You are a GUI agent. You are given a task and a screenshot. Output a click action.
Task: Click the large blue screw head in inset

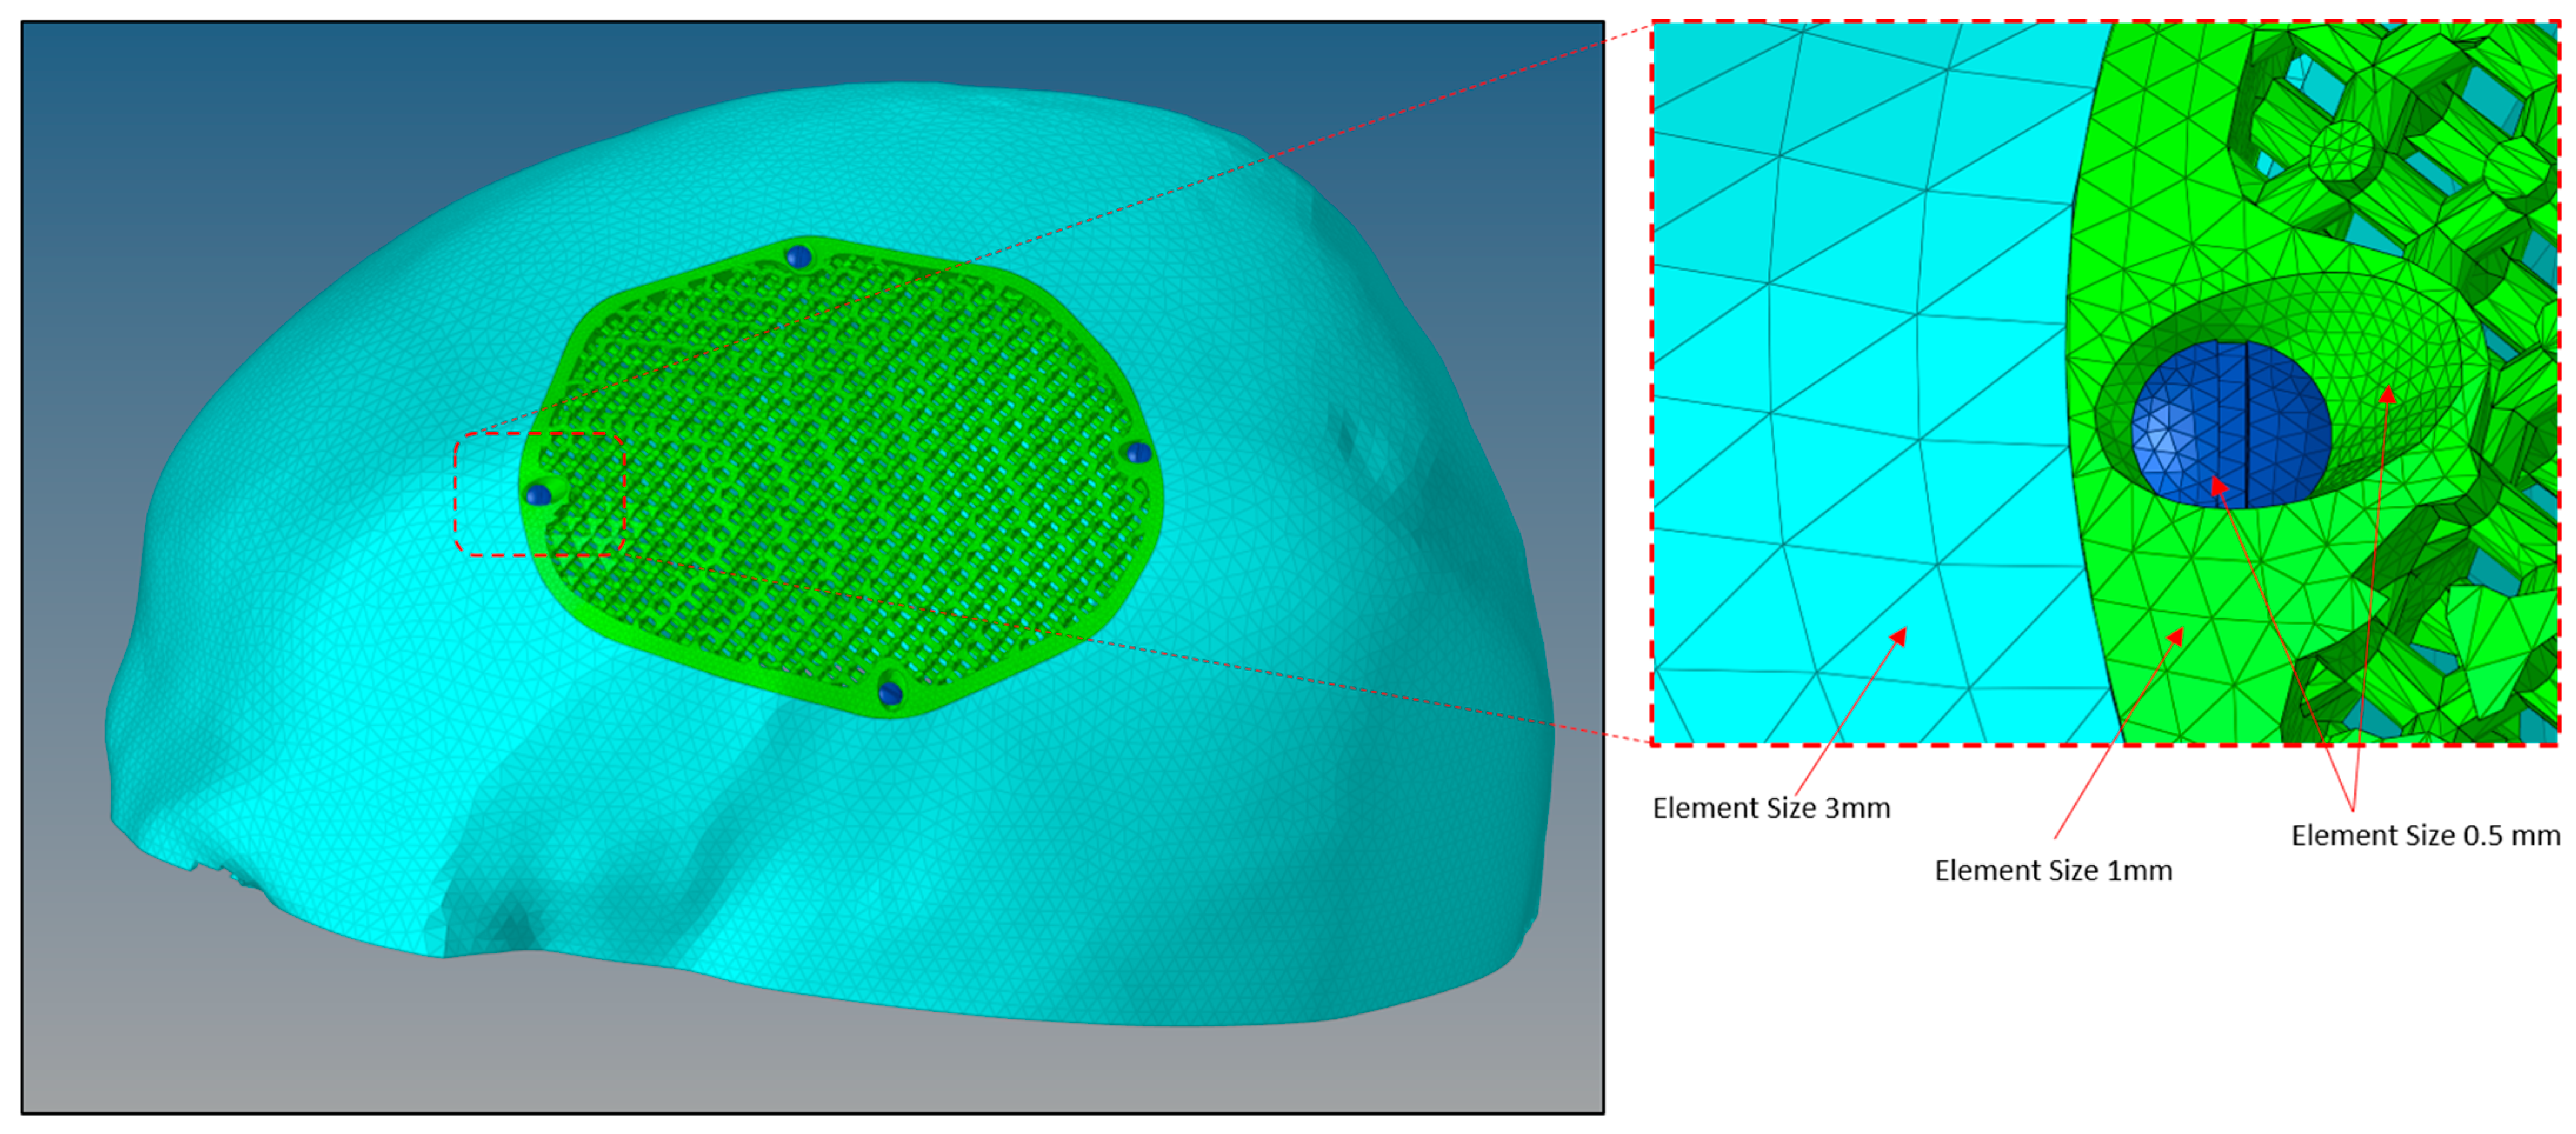point(2231,424)
